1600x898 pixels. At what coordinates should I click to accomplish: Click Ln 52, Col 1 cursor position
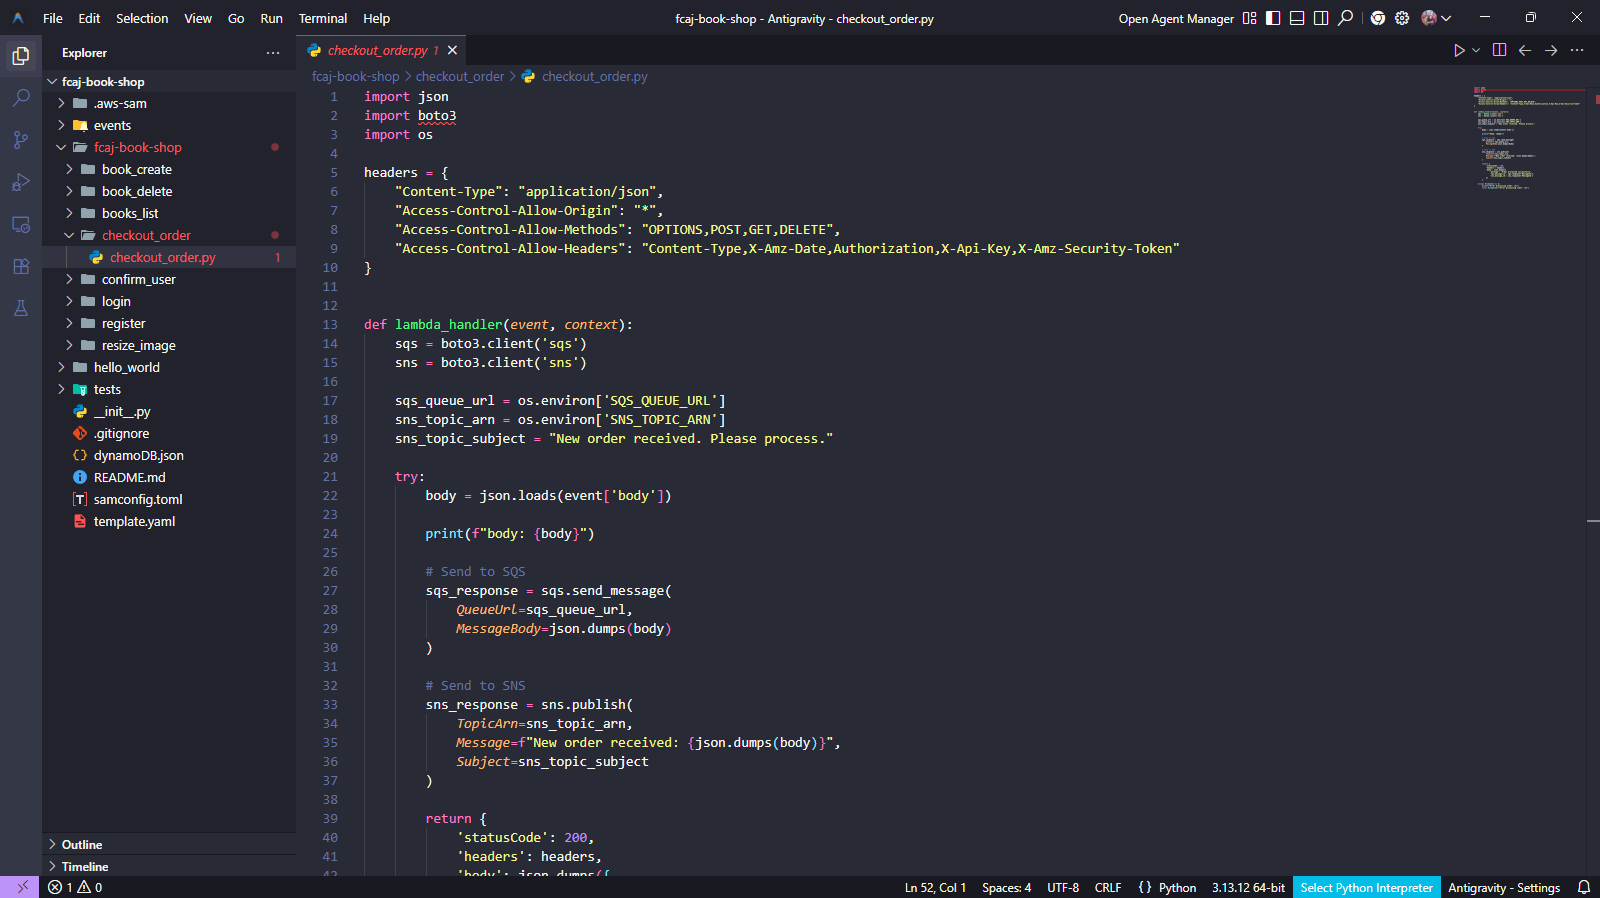(x=935, y=887)
